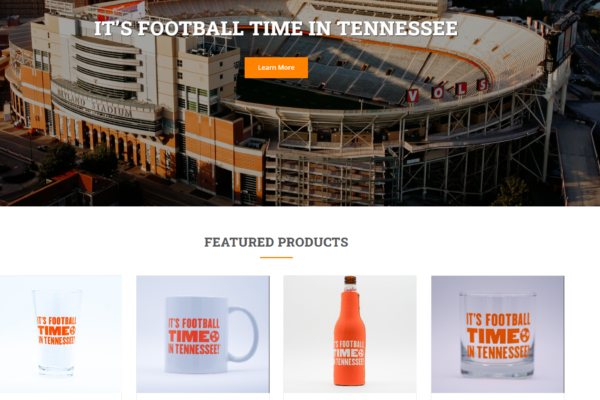Select the orange bottle koozie product

click(x=350, y=334)
